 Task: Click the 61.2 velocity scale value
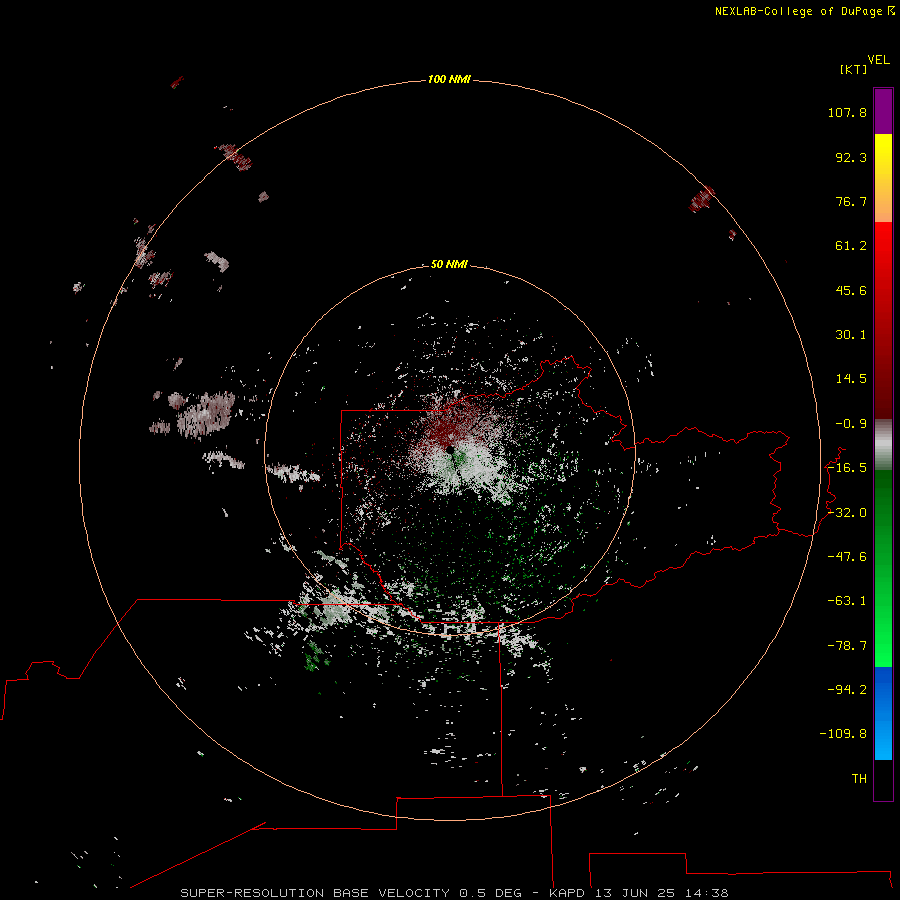click(851, 246)
